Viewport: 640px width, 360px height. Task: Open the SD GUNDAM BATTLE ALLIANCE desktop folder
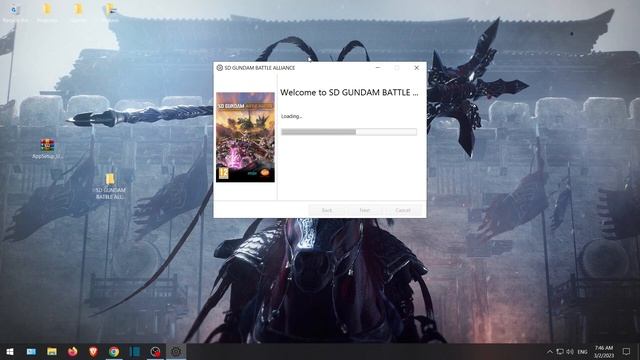click(x=110, y=186)
